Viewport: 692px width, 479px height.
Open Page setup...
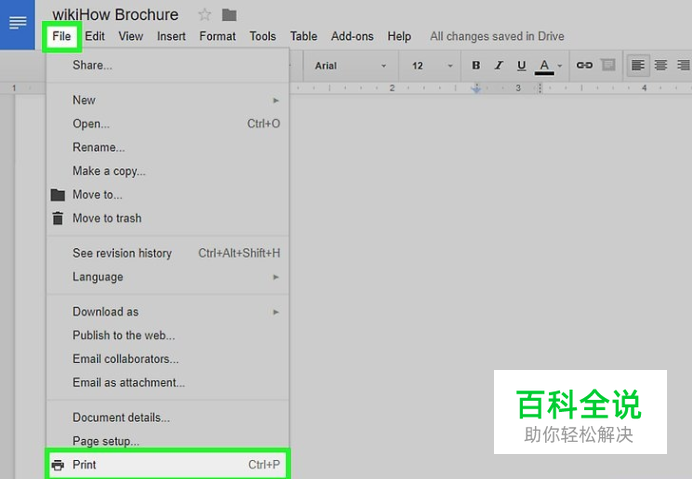pos(168,441)
